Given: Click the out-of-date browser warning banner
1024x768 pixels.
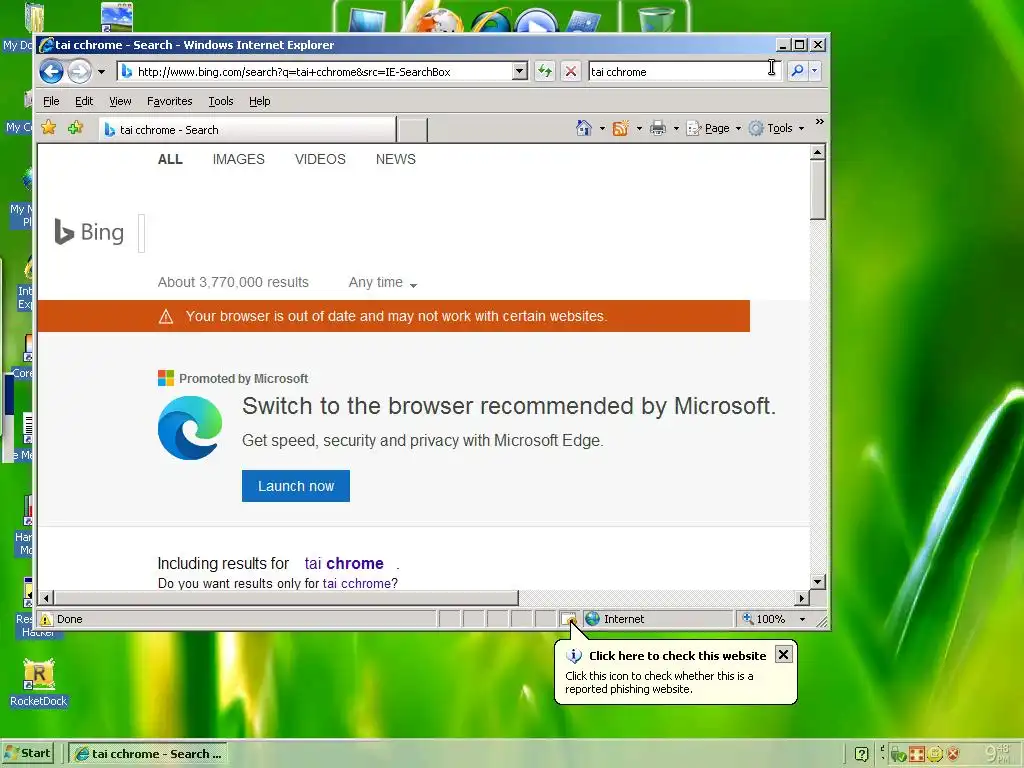Looking at the screenshot, I should coord(393,316).
